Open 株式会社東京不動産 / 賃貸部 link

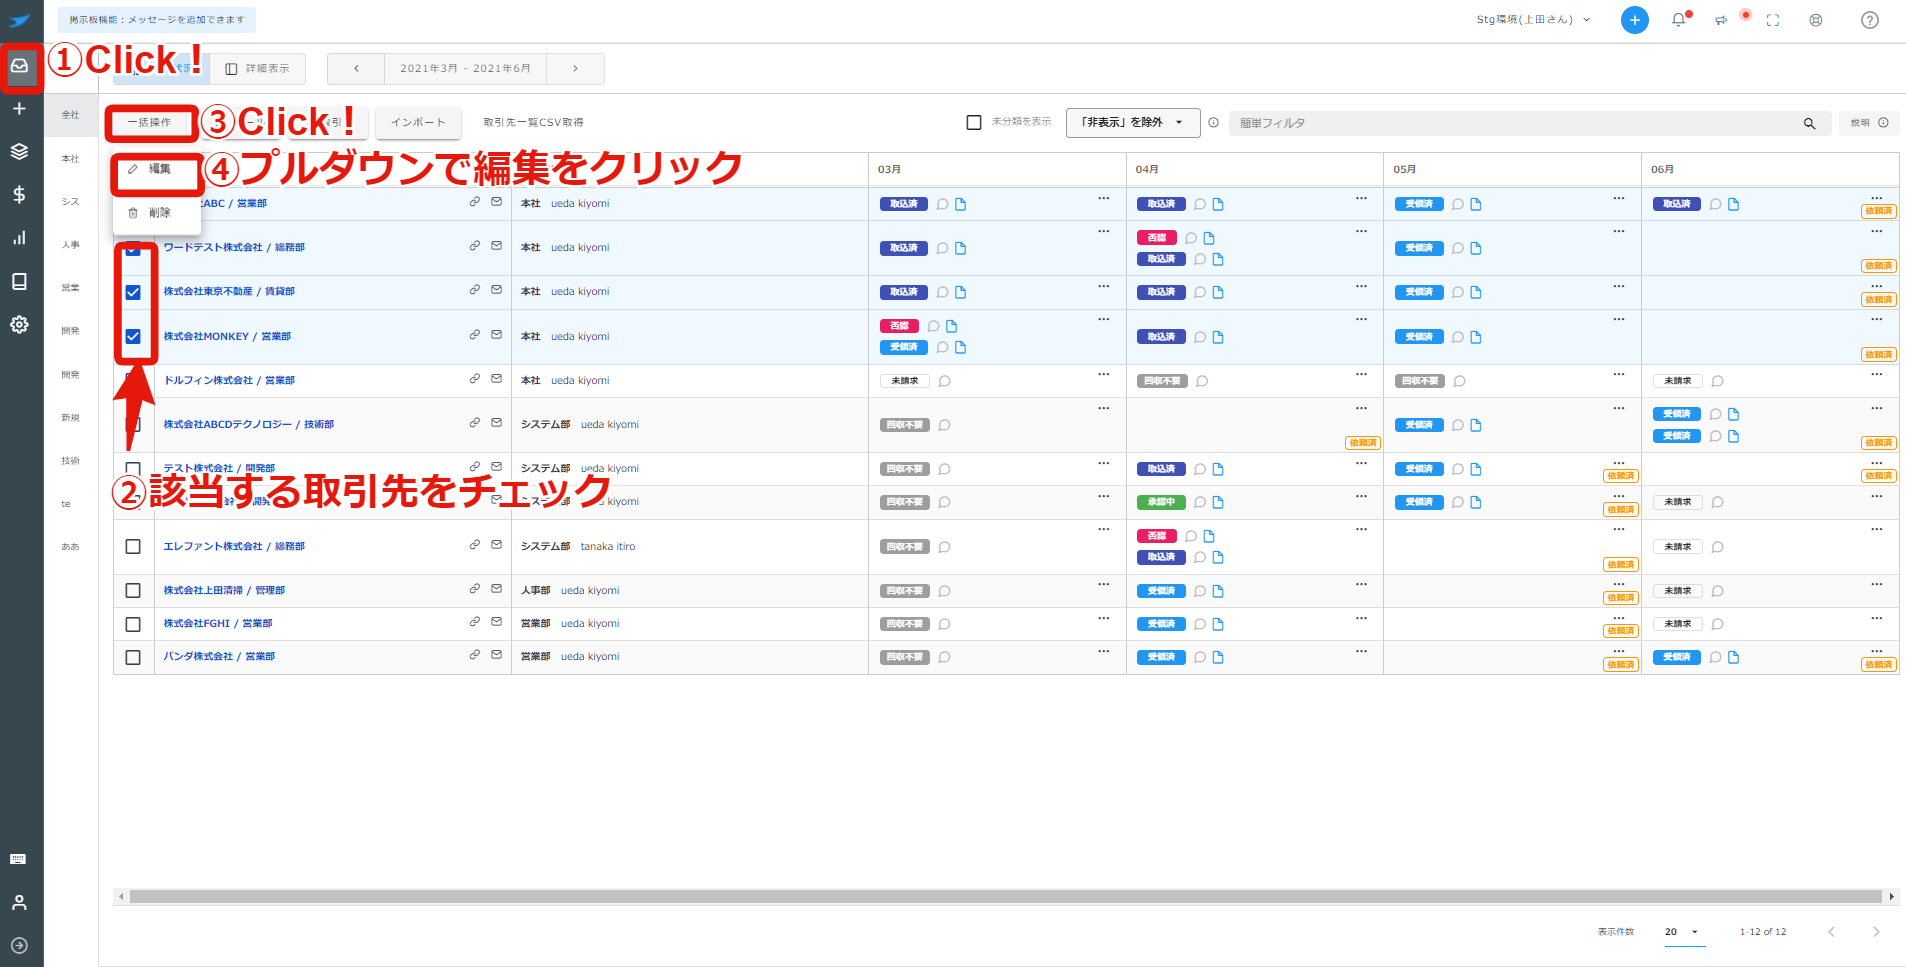229,291
